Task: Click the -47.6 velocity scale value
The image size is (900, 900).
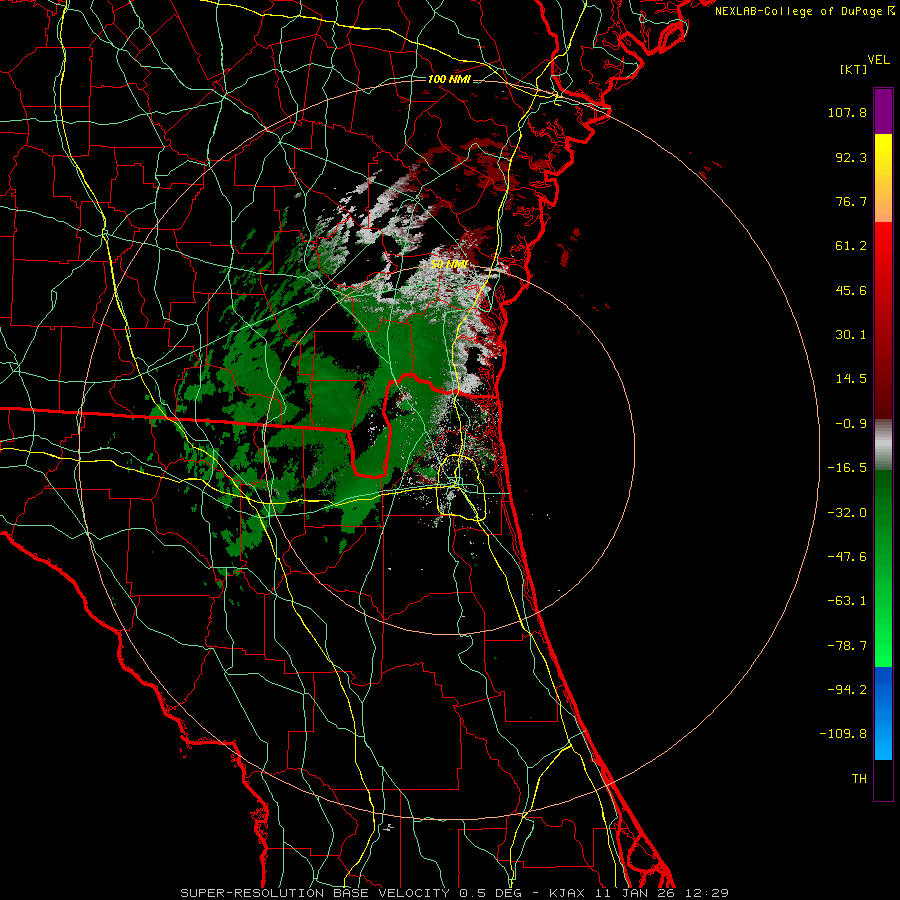Action: coord(847,557)
